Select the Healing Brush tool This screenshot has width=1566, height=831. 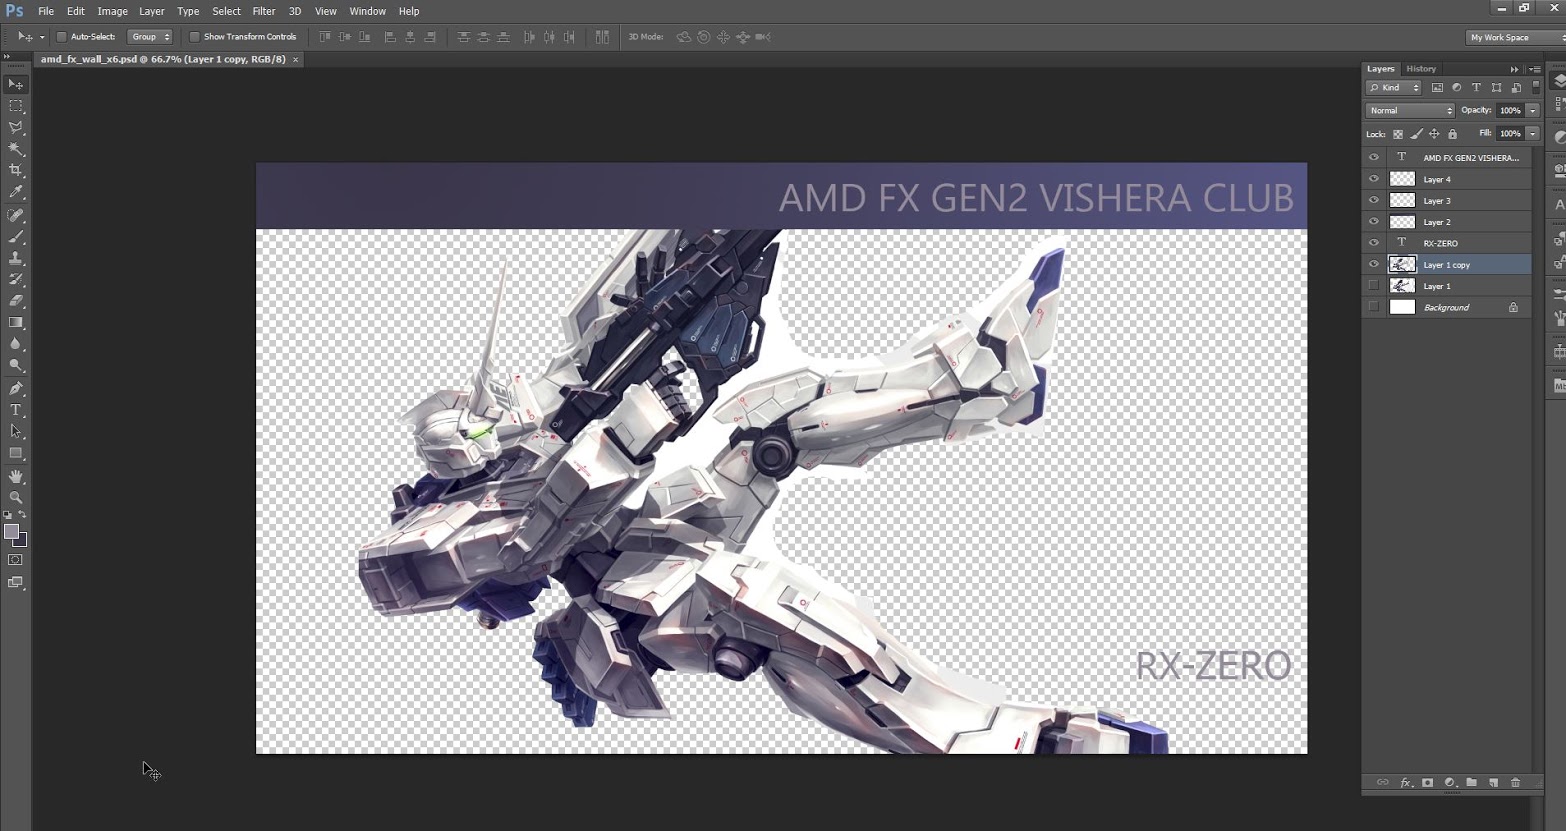pos(16,215)
